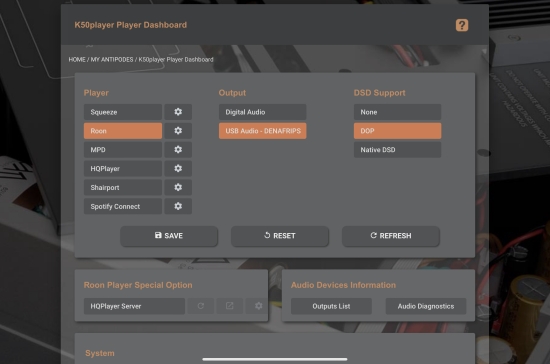The width and height of the screenshot is (550, 364).
Task: Click the System section heading
Action: pos(100,353)
